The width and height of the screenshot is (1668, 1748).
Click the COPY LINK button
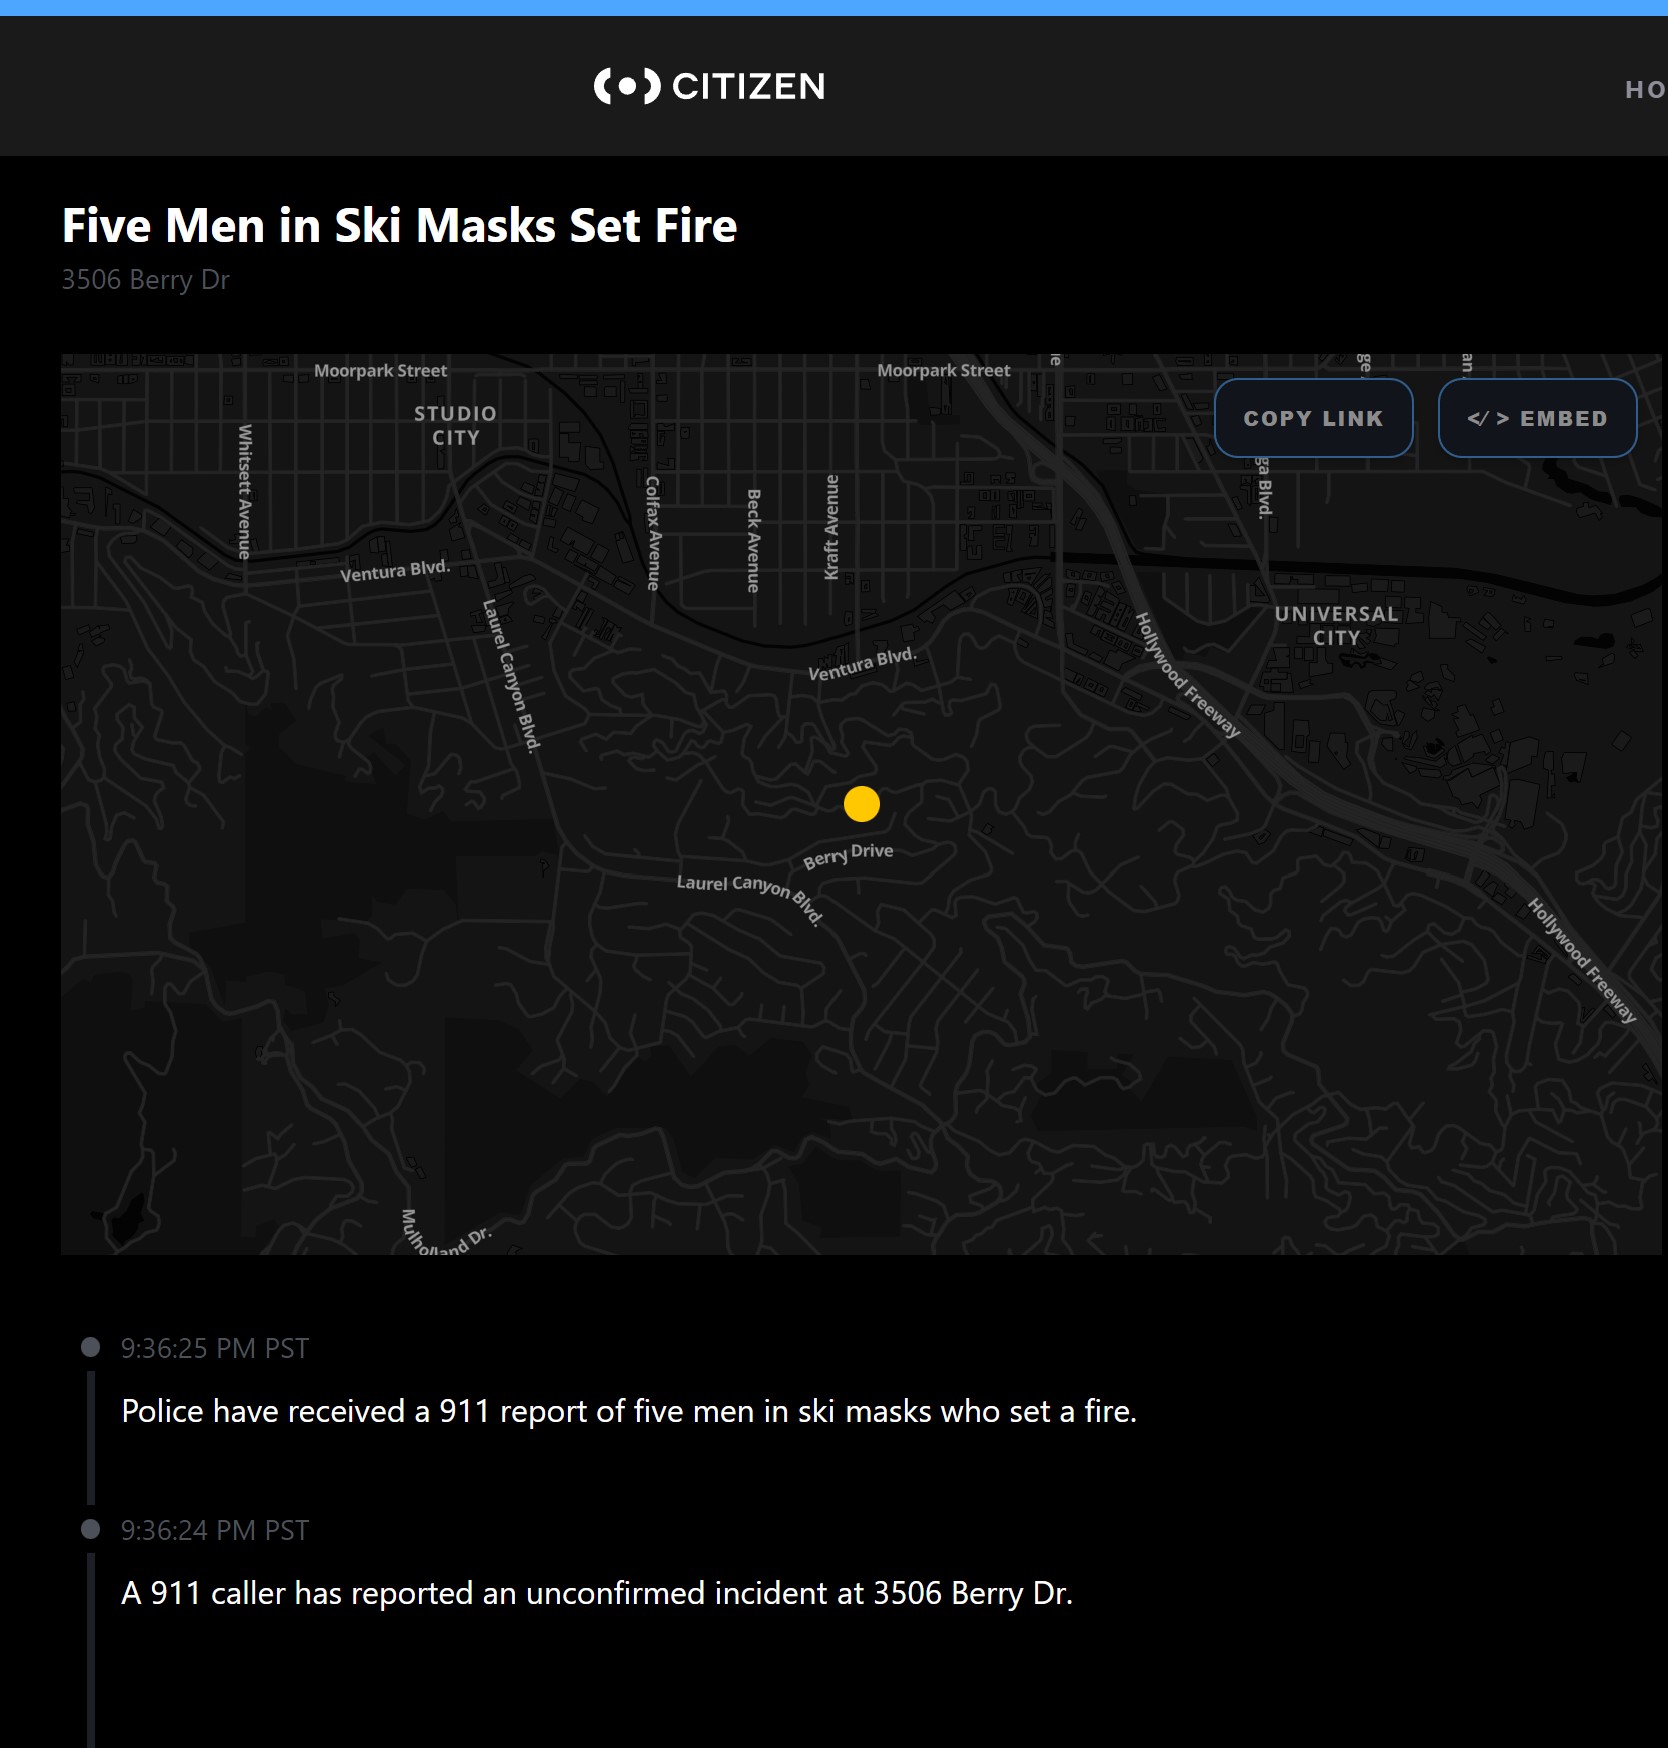[1313, 418]
